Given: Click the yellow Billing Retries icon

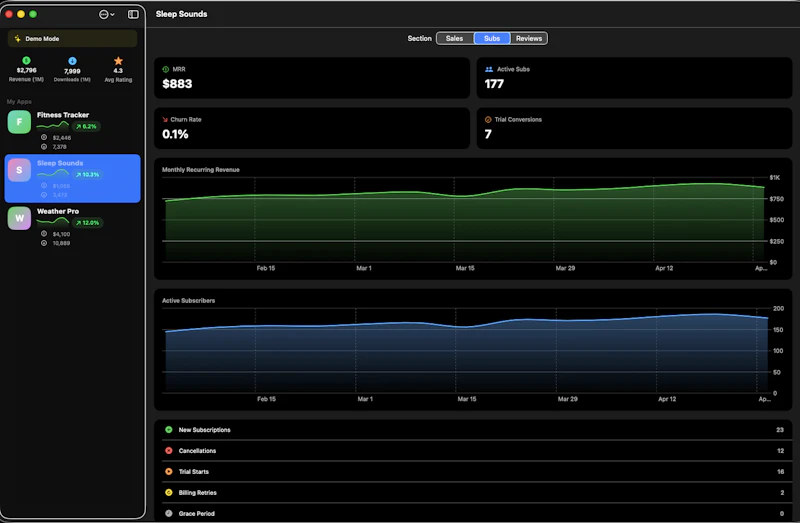Looking at the screenshot, I should pyautogui.click(x=169, y=492).
